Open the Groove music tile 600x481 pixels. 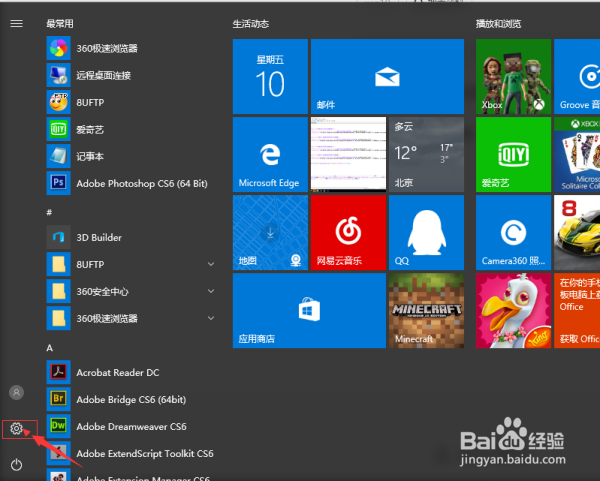(x=577, y=77)
